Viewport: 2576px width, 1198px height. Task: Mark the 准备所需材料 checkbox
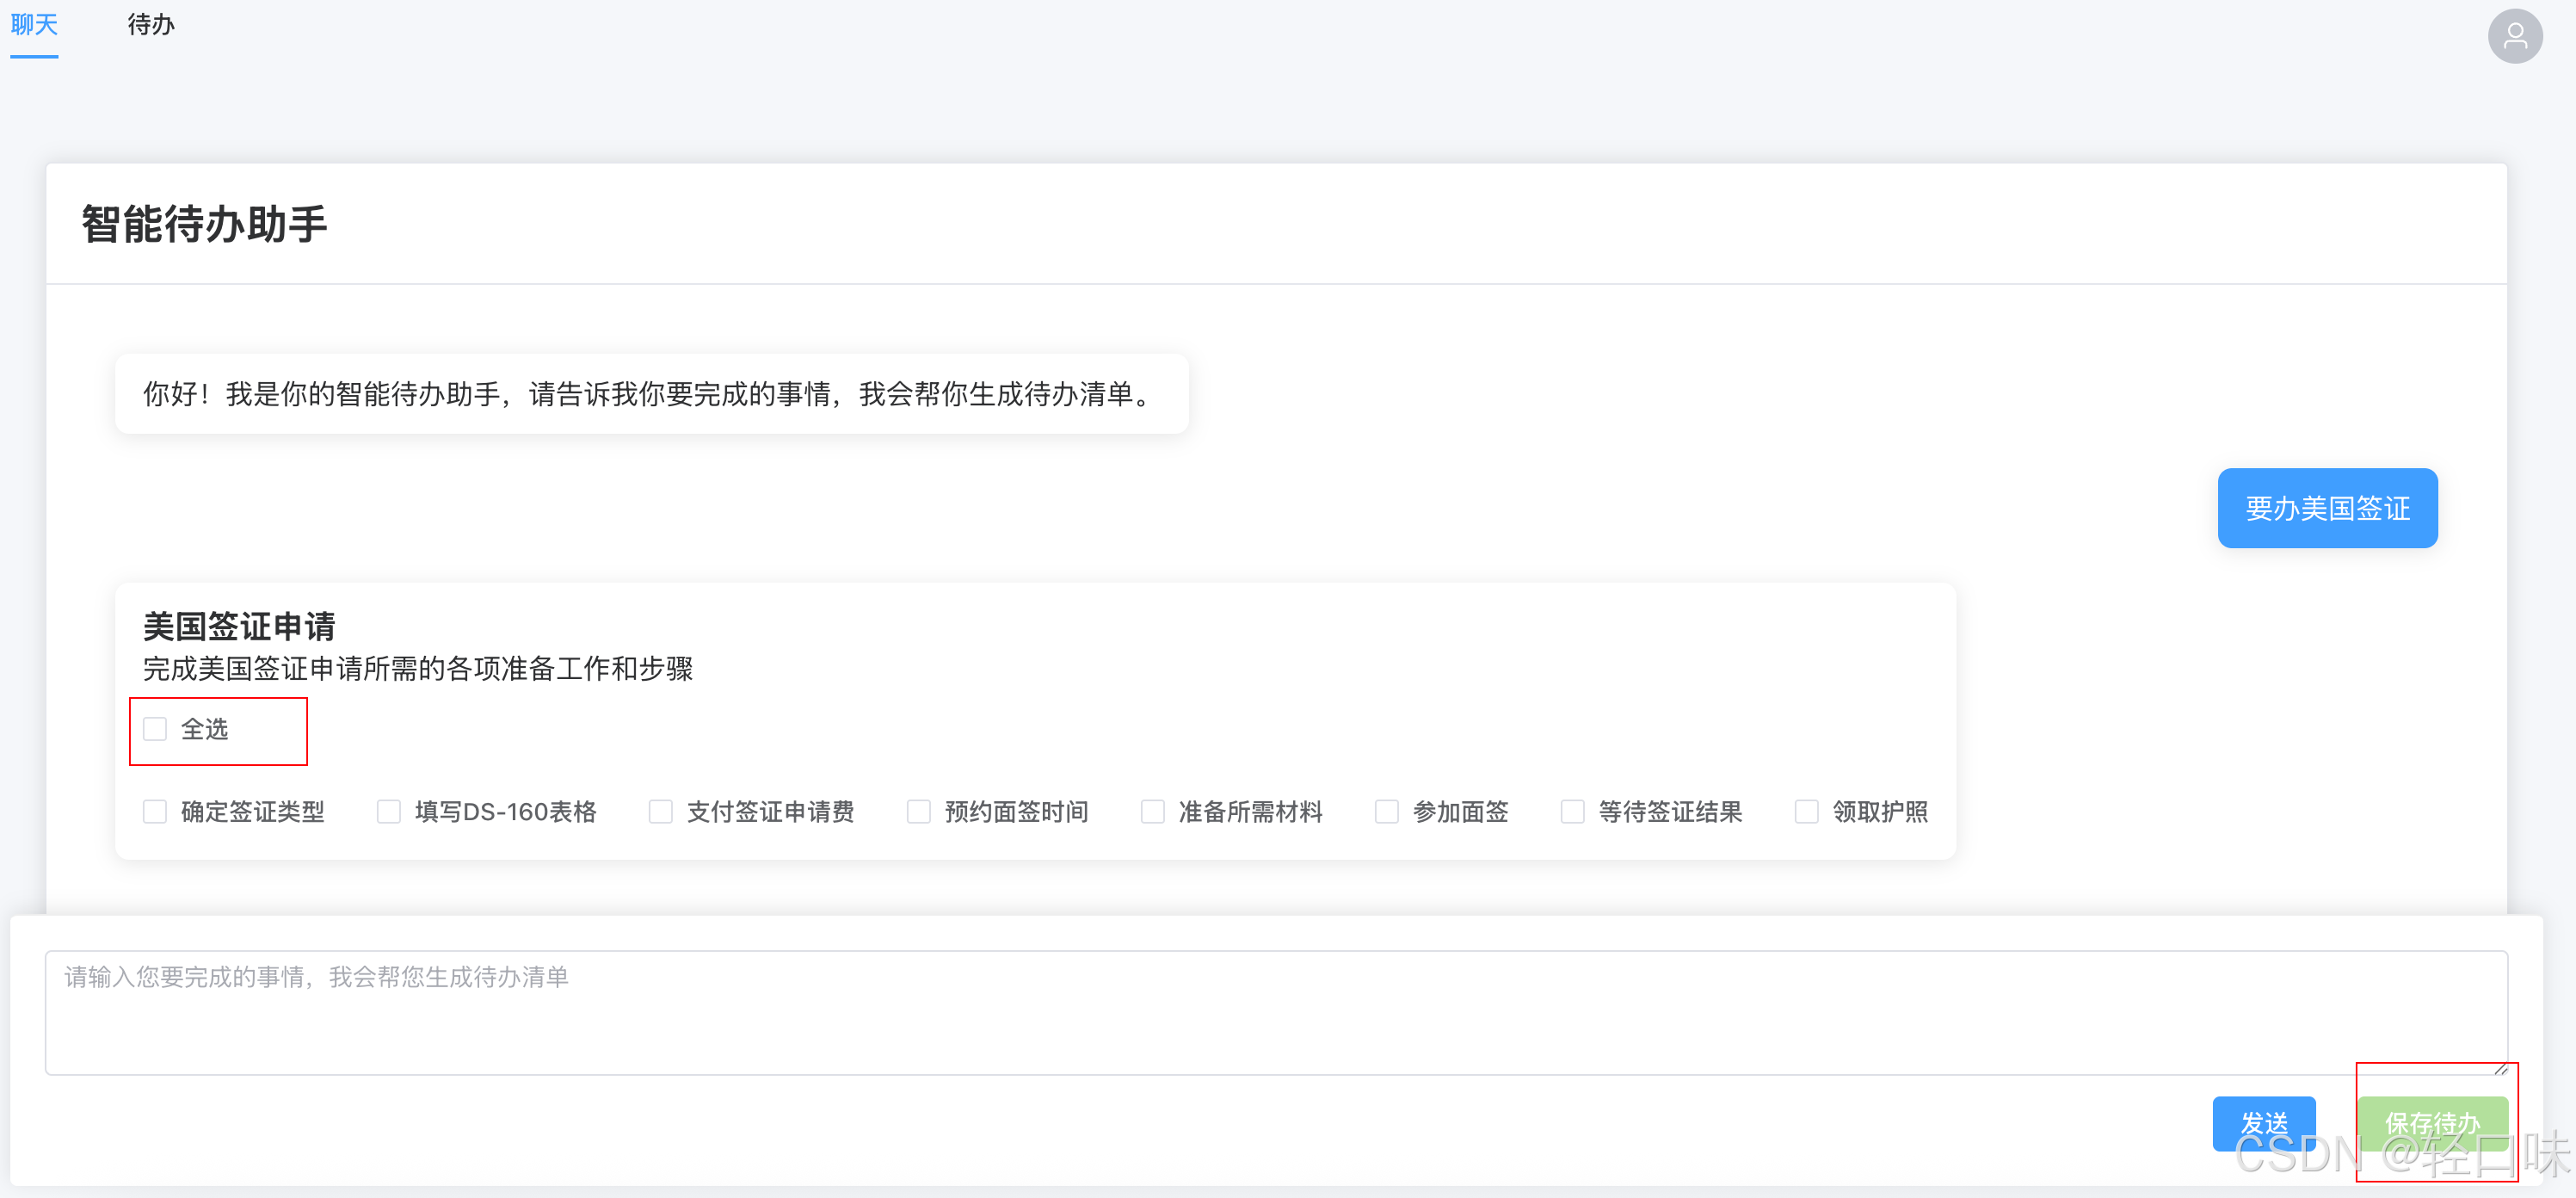pos(1153,811)
